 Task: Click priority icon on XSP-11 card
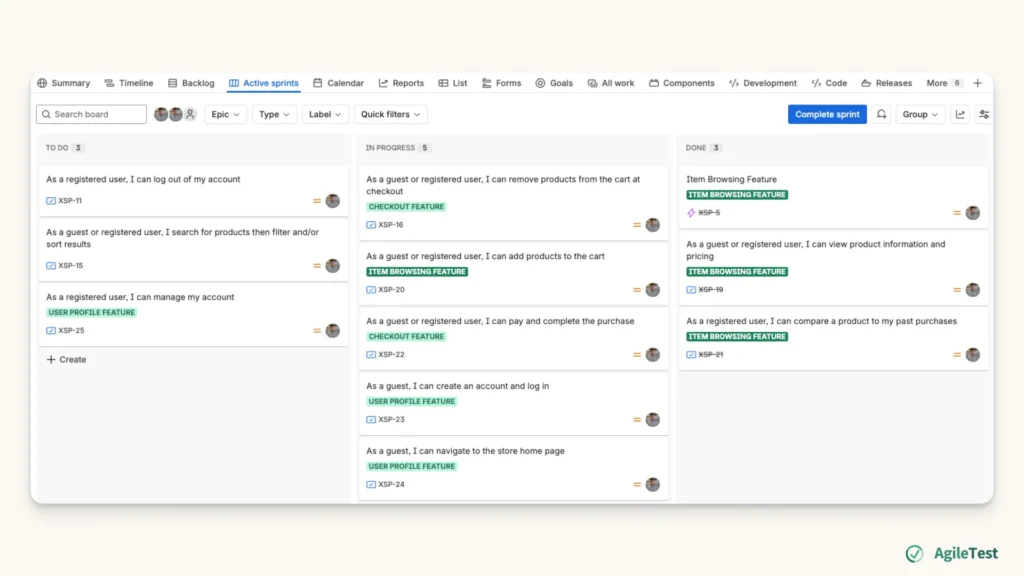click(317, 200)
